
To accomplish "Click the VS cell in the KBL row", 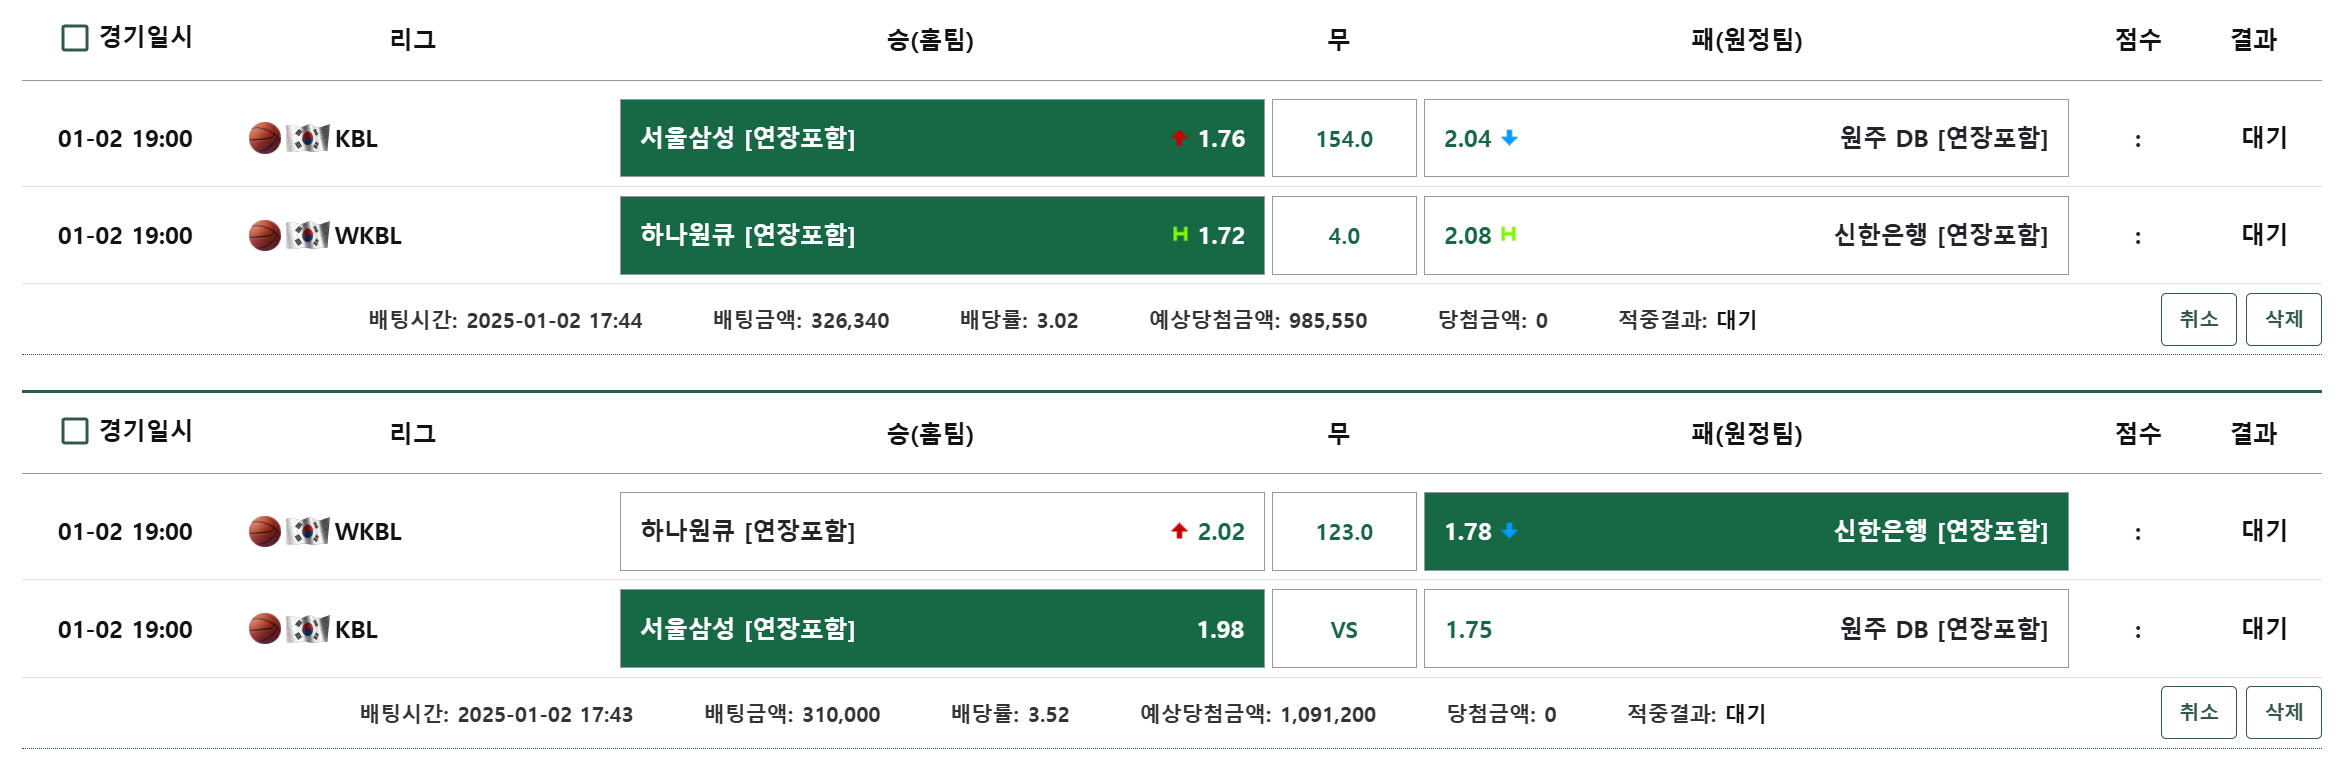I will (1344, 629).
